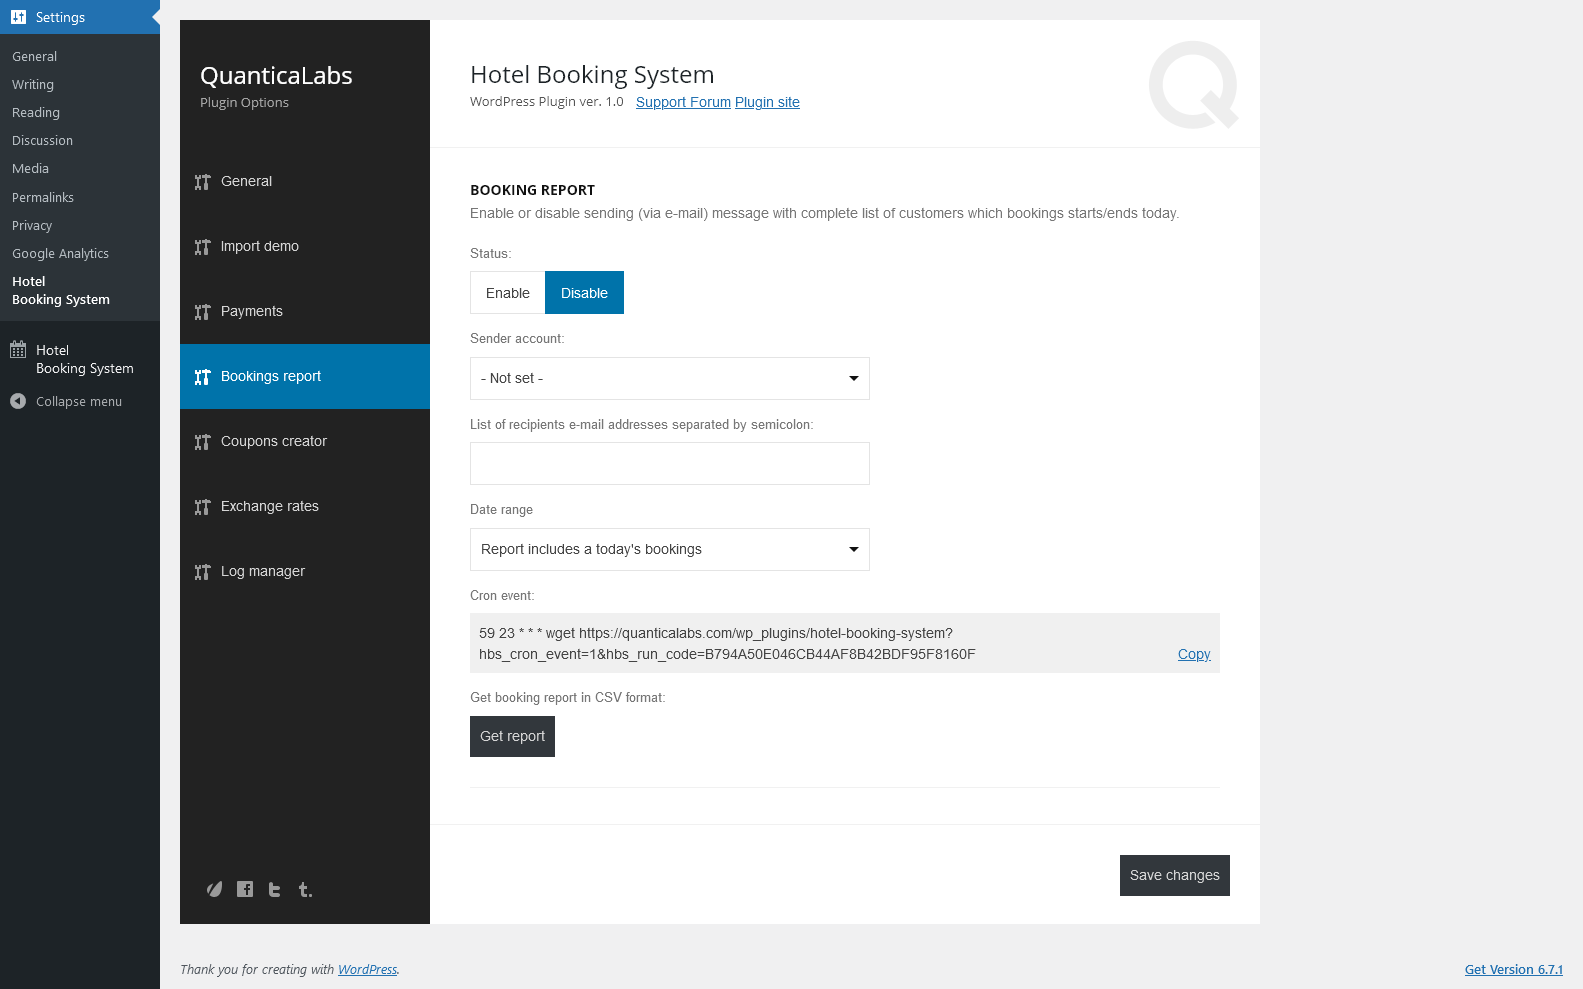
Task: Click the QuanticaLabs Q logo
Action: coord(1193,85)
